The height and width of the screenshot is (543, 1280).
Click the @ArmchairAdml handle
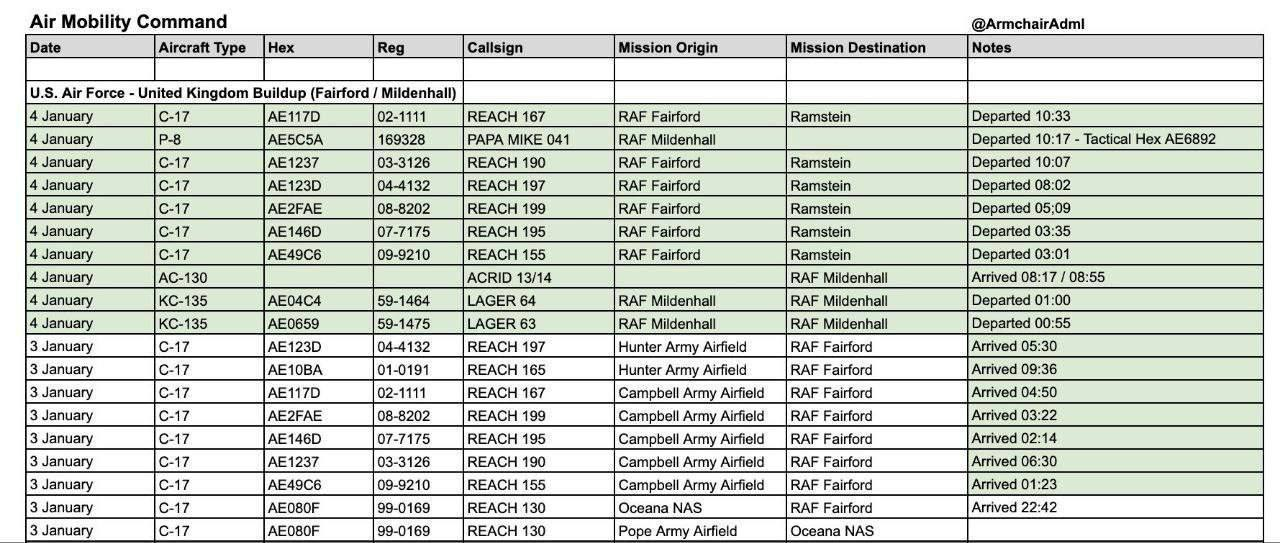1027,25
